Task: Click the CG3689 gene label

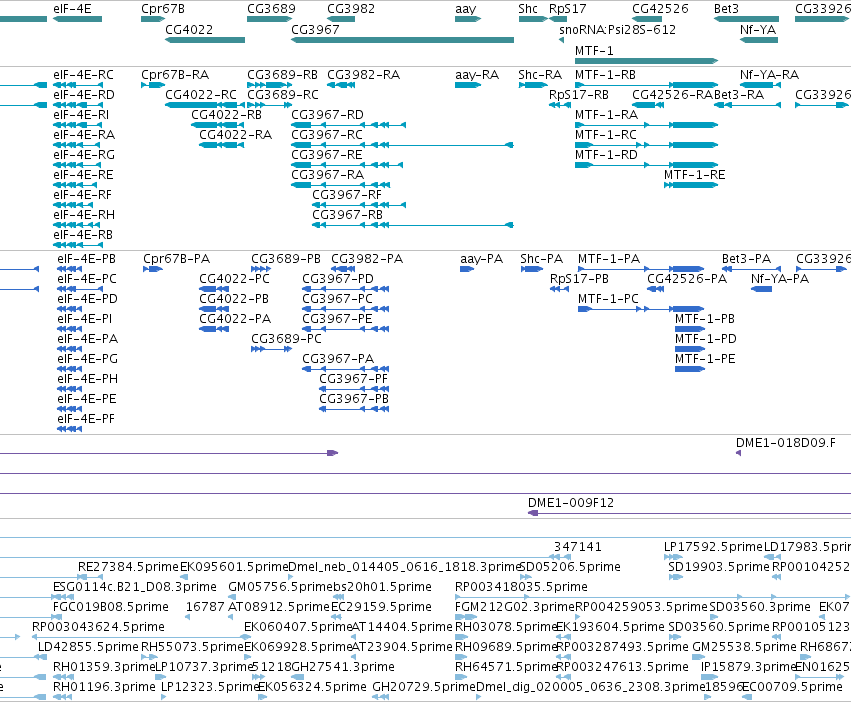Action: click(x=271, y=9)
